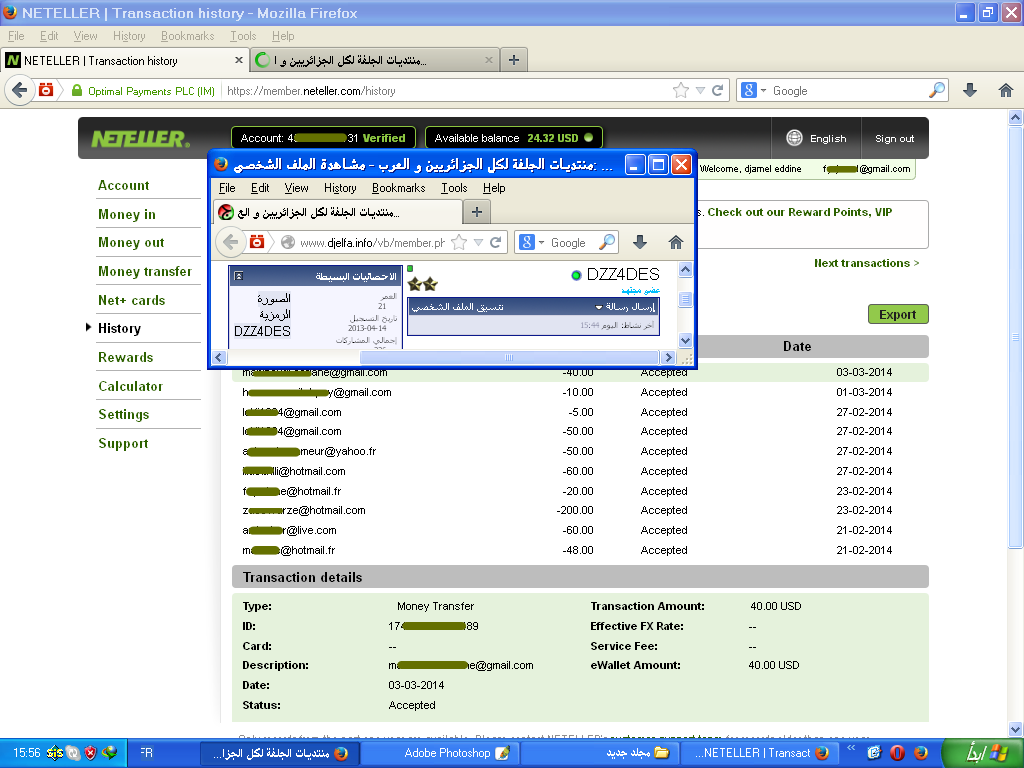The width and height of the screenshot is (1024, 768).
Task: Open the Money out page
Action: pyautogui.click(x=131, y=242)
